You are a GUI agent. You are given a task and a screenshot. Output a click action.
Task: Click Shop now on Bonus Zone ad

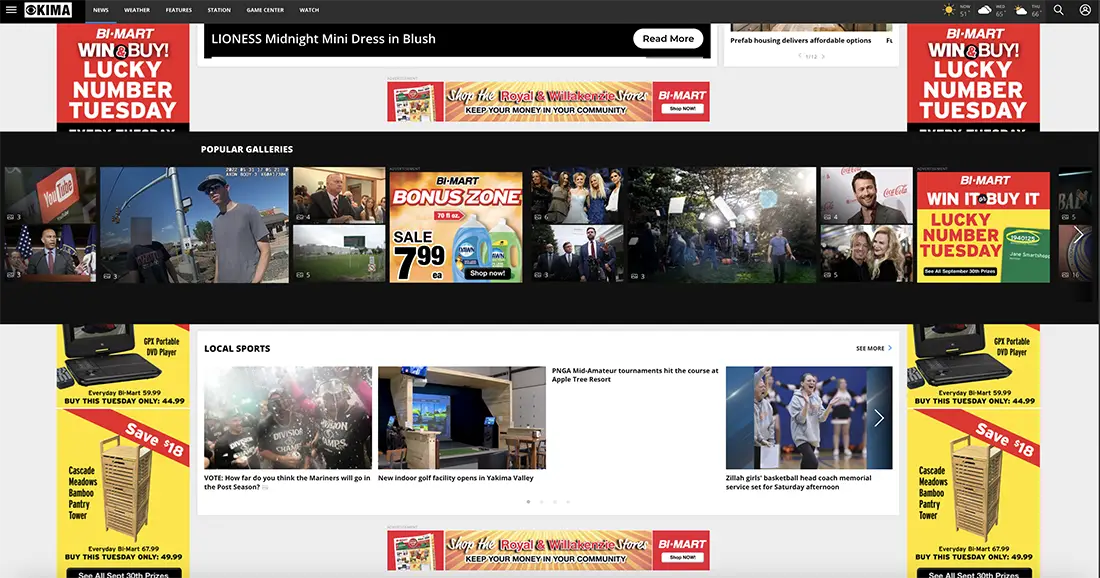coord(488,273)
